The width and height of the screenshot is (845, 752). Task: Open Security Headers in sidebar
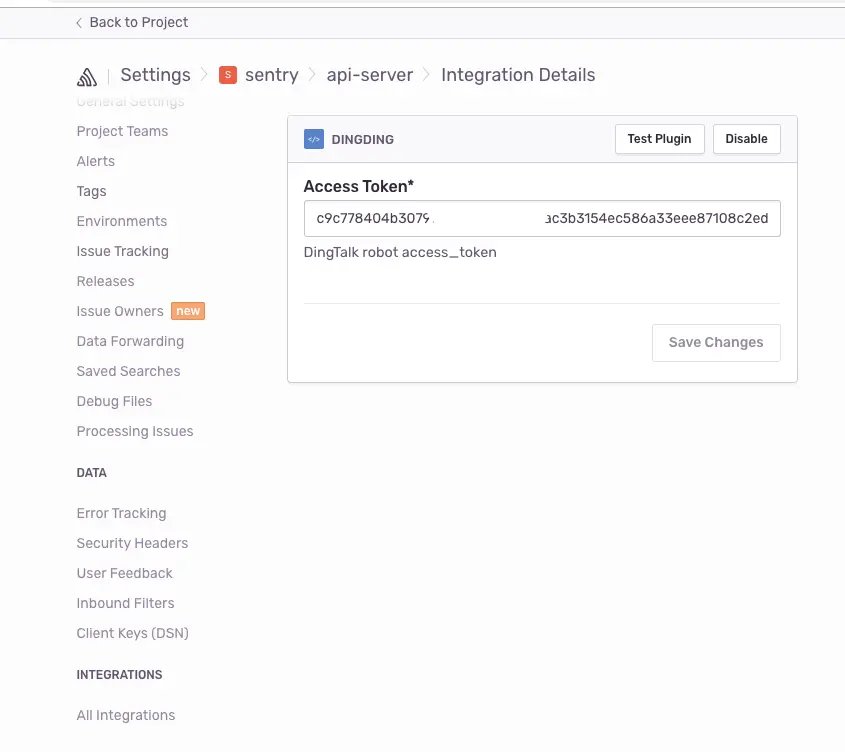(132, 543)
